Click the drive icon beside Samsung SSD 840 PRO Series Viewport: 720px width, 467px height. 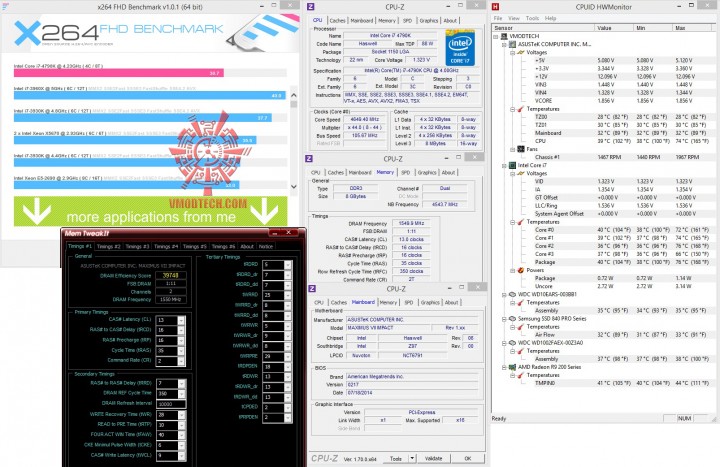coord(512,319)
